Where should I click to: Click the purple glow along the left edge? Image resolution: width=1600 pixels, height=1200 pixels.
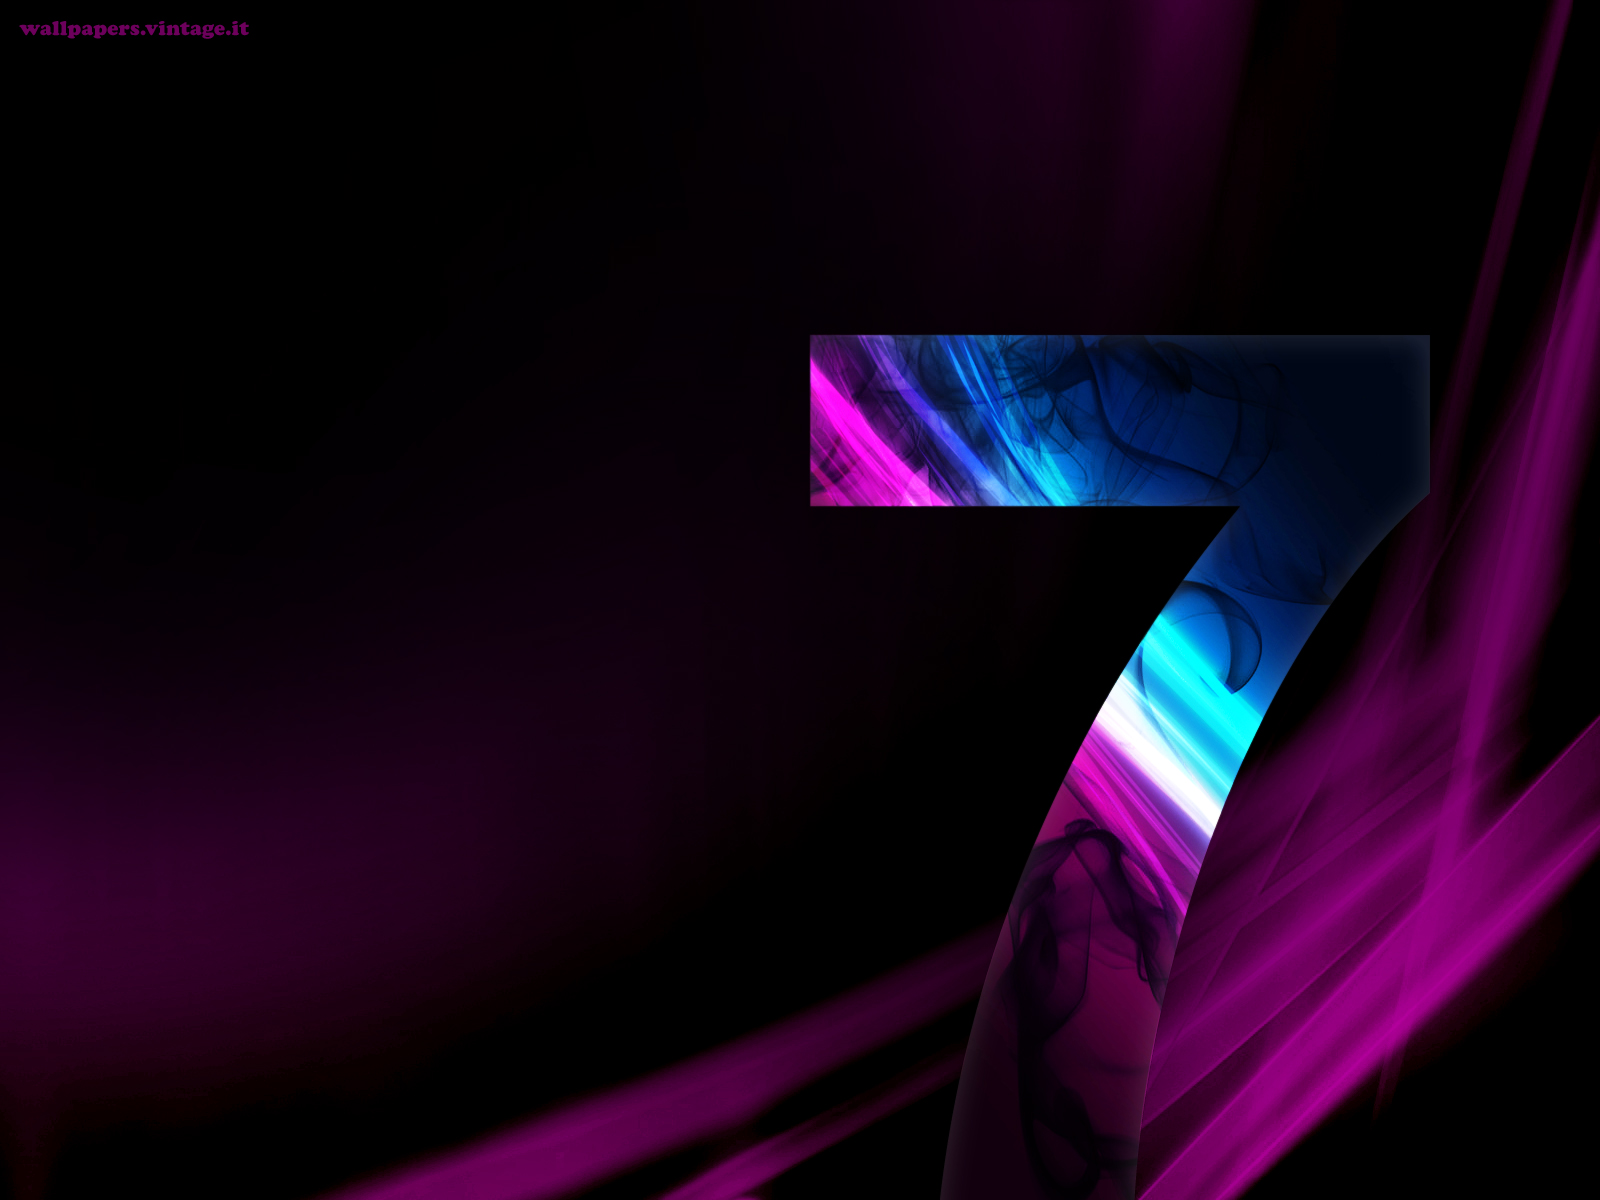tap(30, 850)
